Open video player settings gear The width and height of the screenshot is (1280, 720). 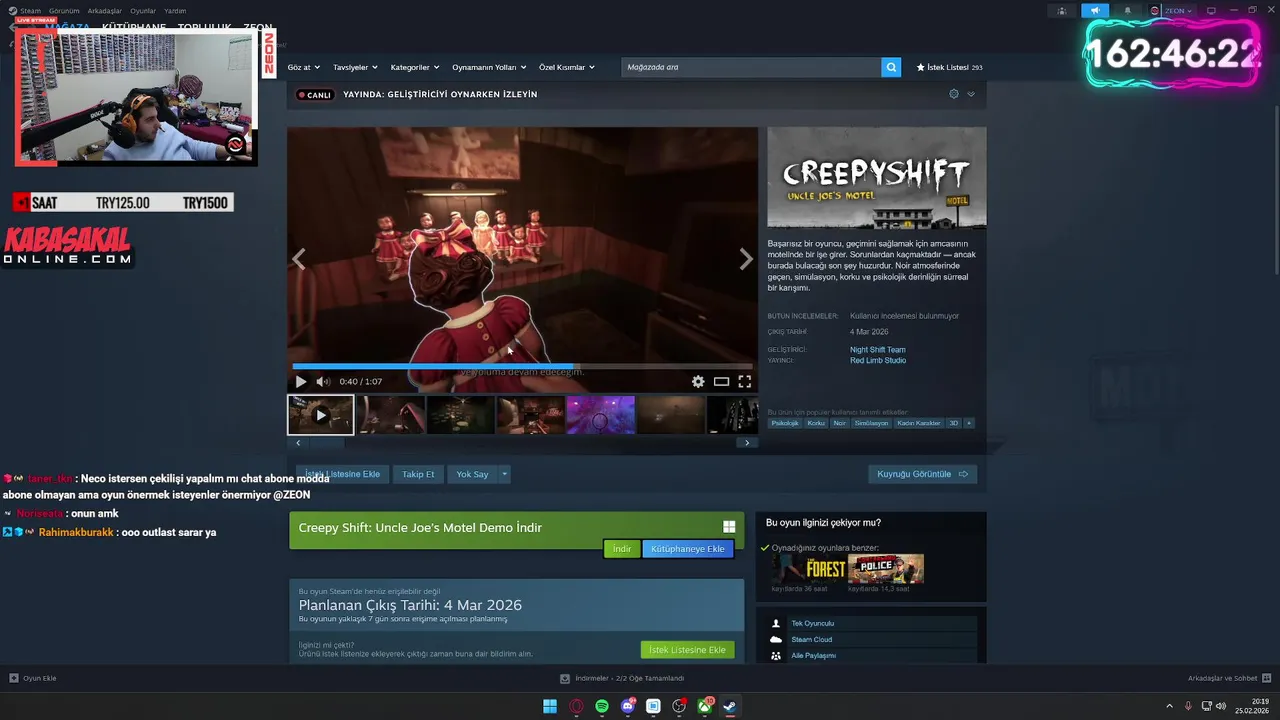tap(698, 381)
